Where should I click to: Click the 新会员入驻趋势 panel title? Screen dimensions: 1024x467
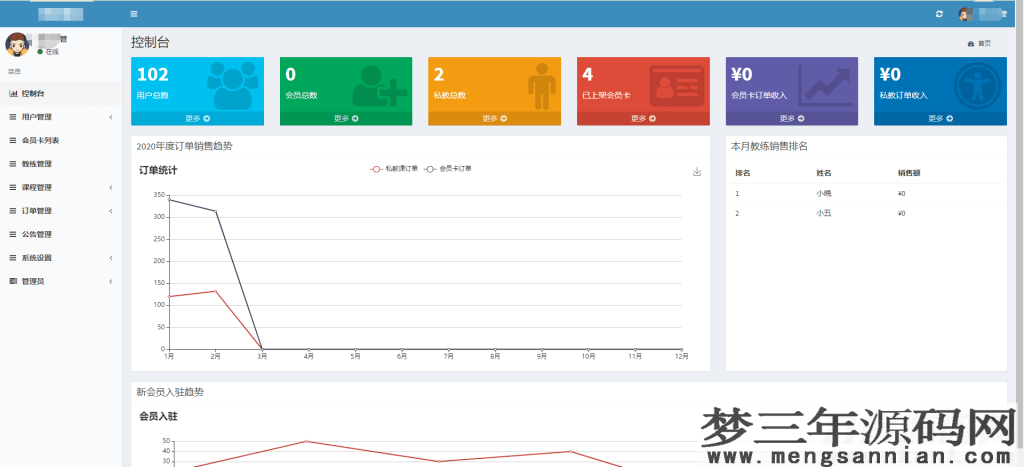[170, 393]
